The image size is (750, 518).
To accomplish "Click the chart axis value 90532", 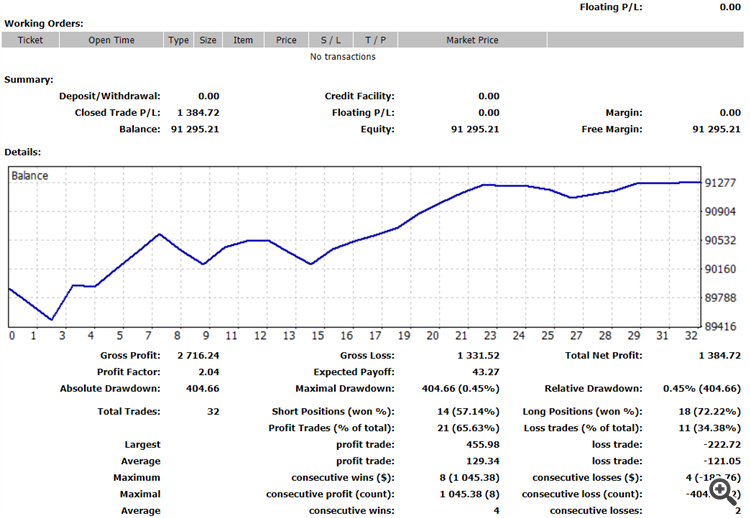I will (x=720, y=240).
